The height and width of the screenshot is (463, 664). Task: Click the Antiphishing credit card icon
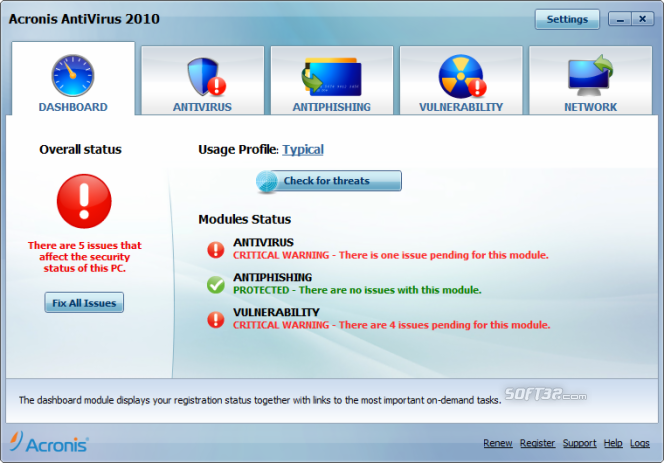pyautogui.click(x=332, y=76)
